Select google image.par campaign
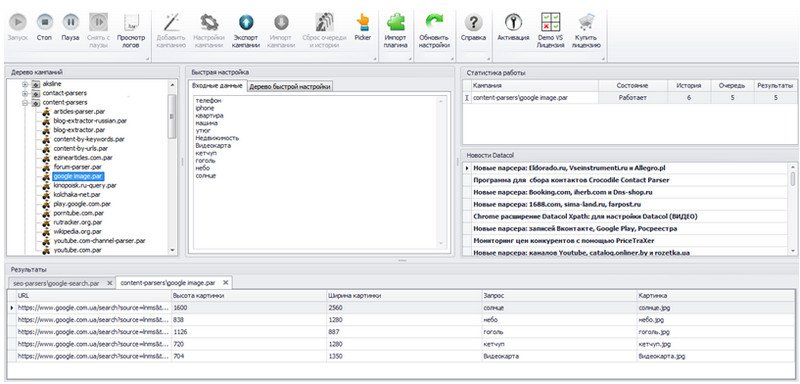 [x=78, y=176]
